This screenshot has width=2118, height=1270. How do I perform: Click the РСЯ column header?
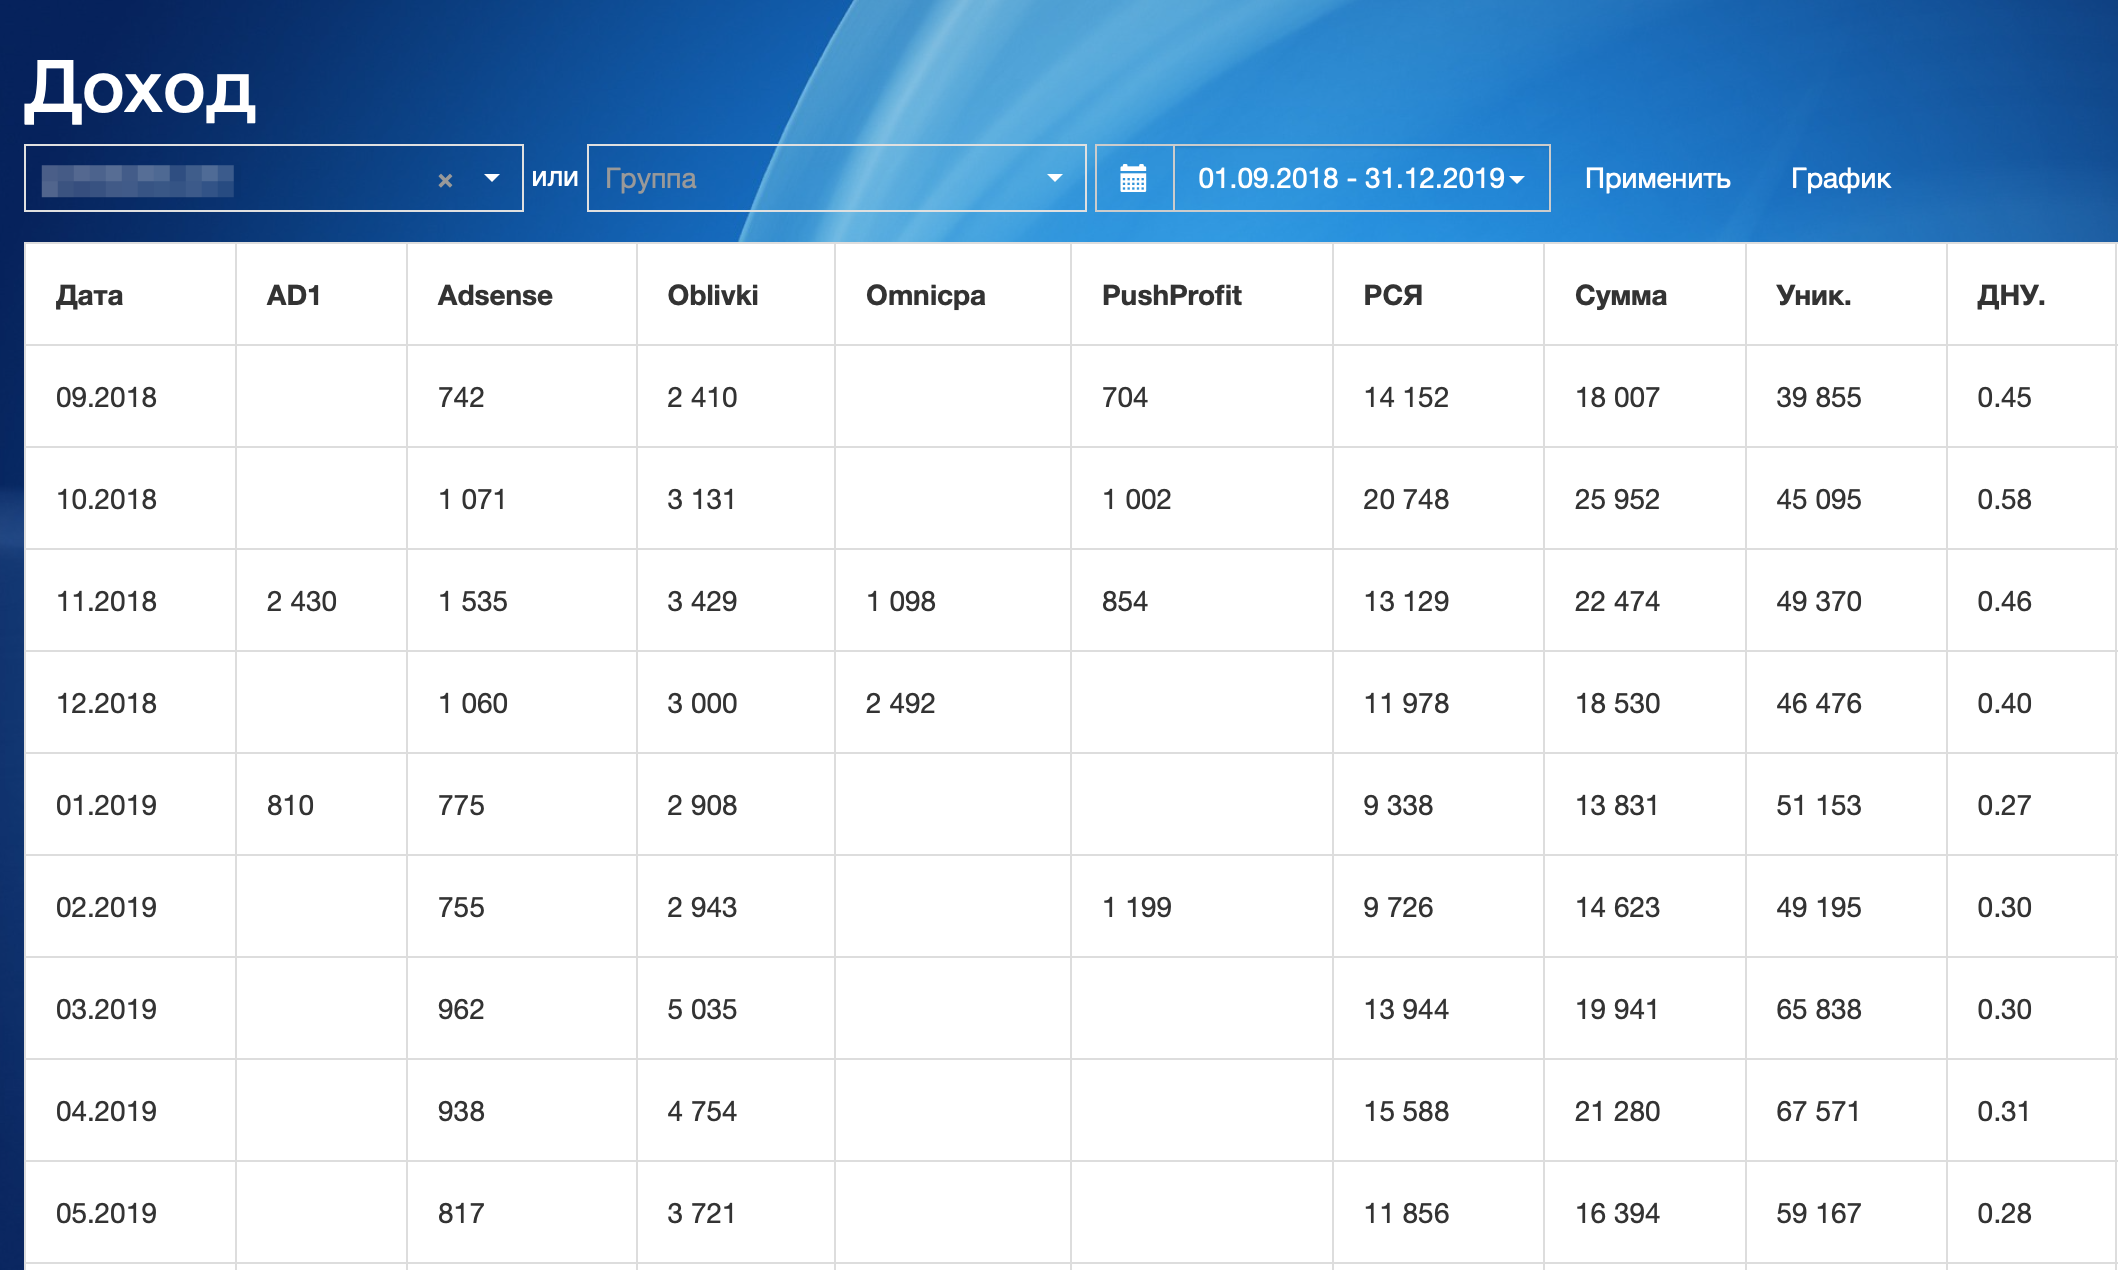tap(1392, 296)
